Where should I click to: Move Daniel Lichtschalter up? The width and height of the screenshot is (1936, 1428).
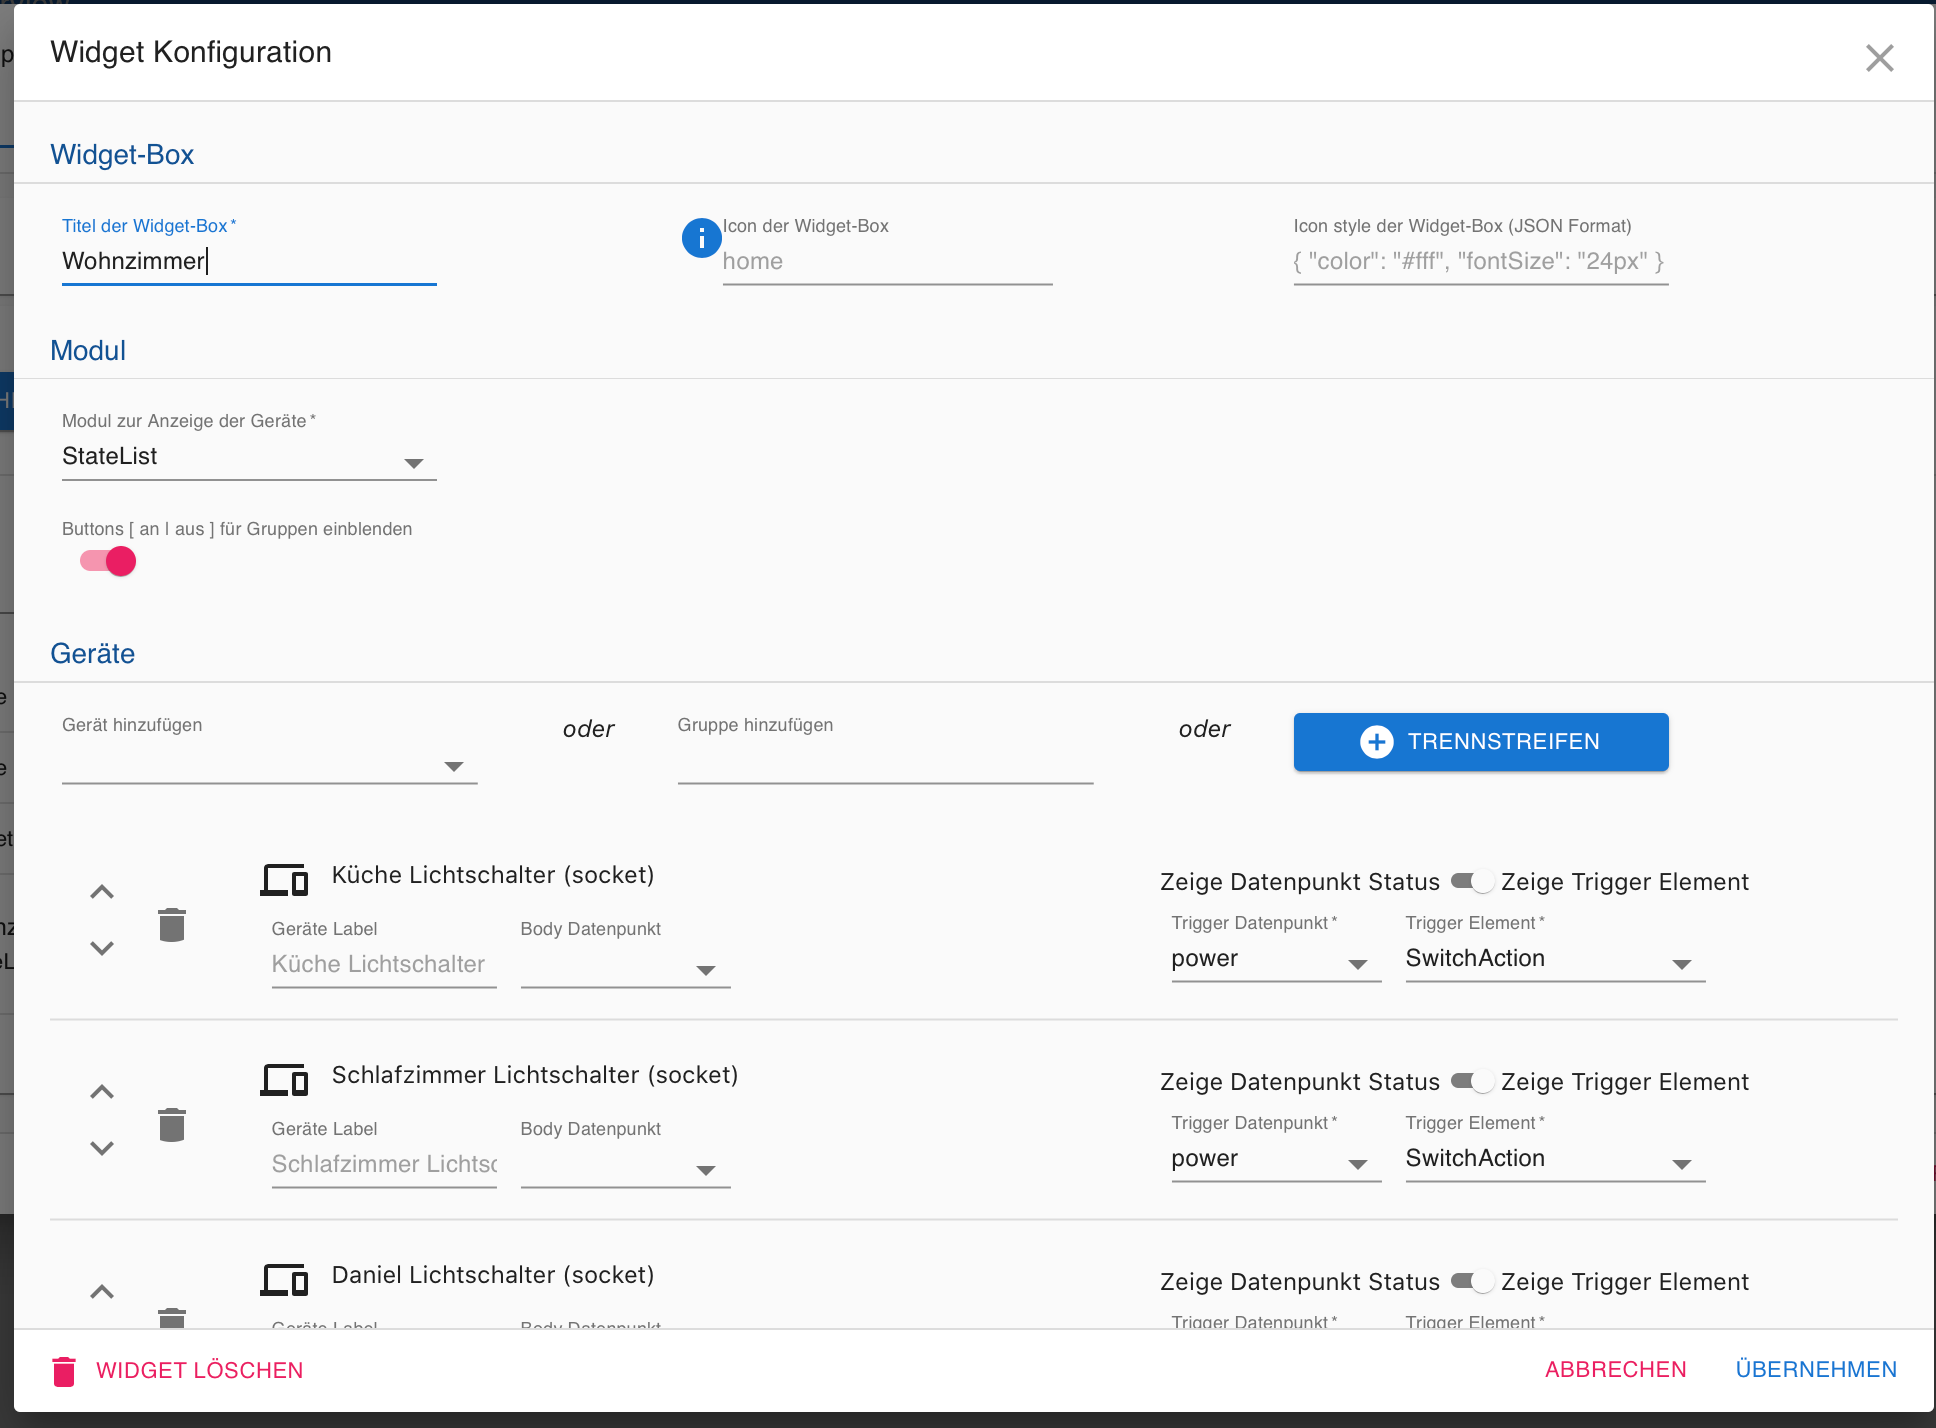(x=102, y=1292)
